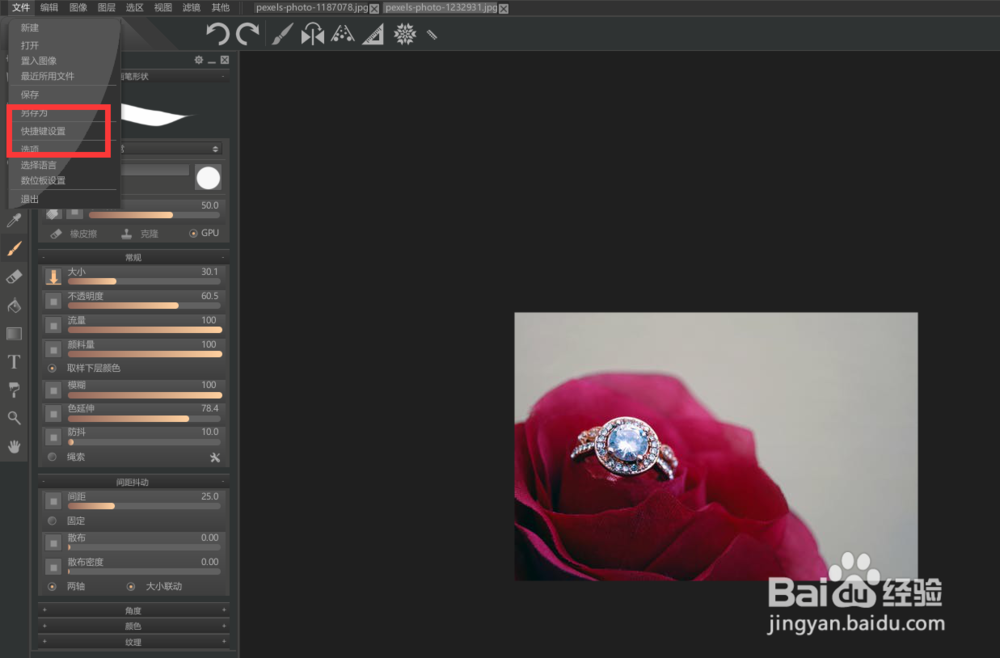1000x658 pixels.
Task: Click the 克隆 clone button
Action: (x=140, y=233)
